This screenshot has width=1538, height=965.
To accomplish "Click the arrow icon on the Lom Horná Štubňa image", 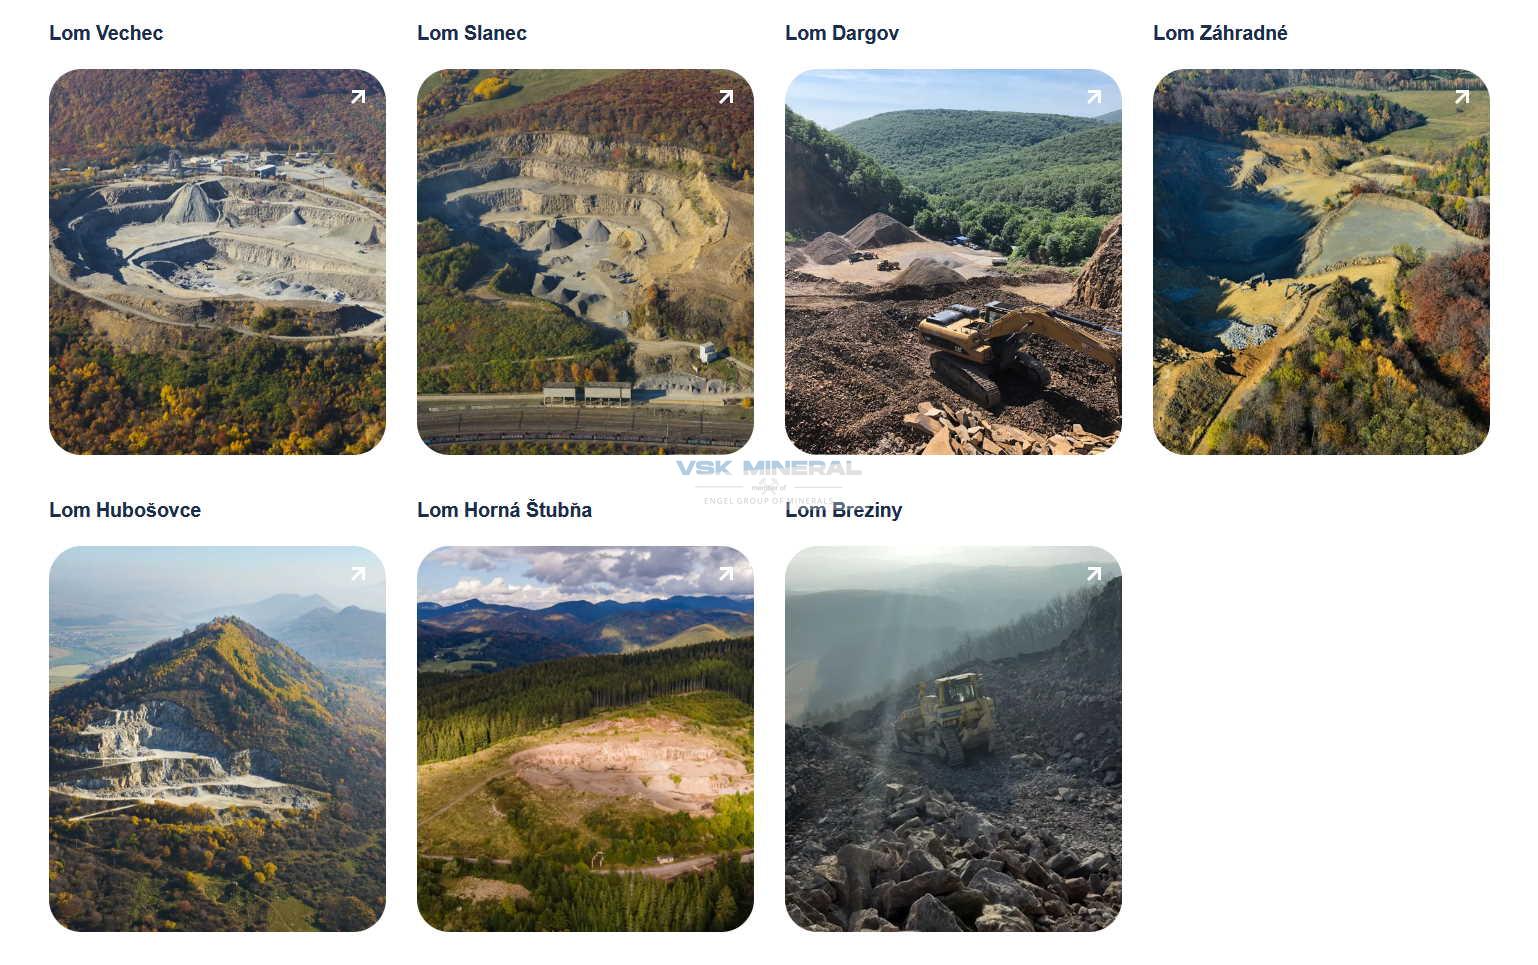I will click(x=726, y=574).
